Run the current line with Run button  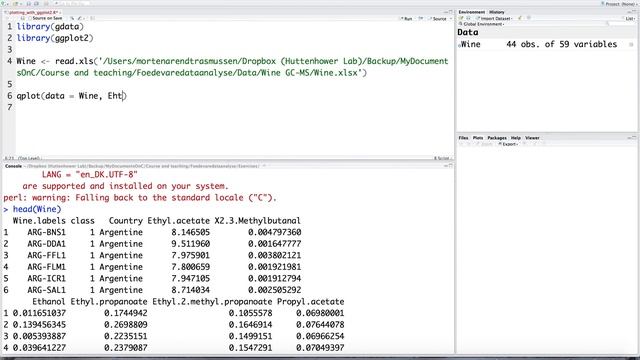[x=407, y=19]
